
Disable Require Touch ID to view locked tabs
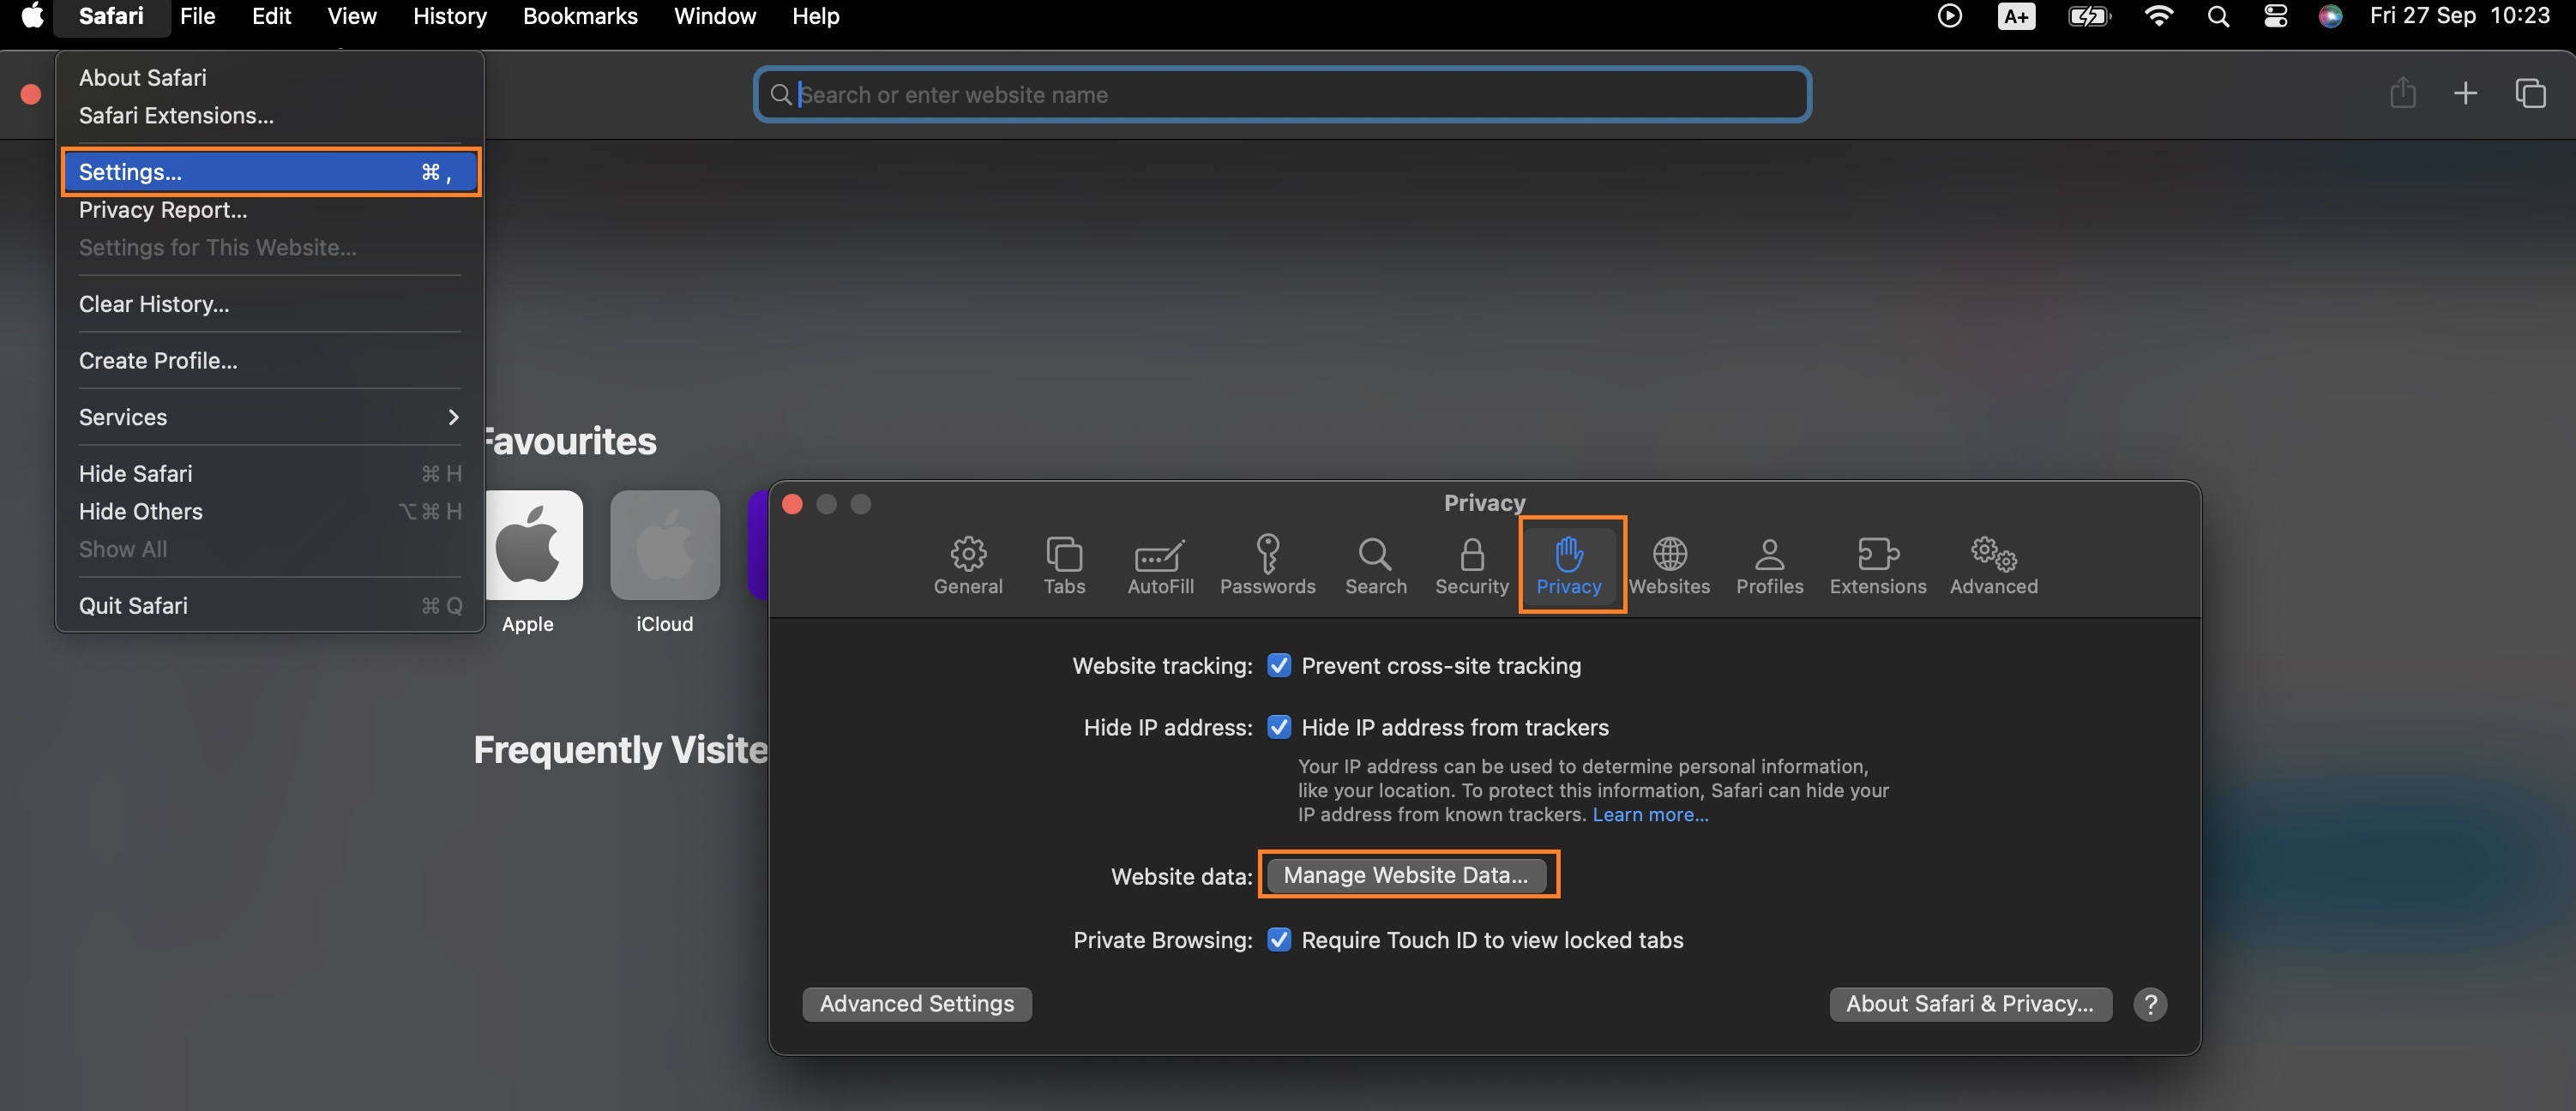[1279, 939]
